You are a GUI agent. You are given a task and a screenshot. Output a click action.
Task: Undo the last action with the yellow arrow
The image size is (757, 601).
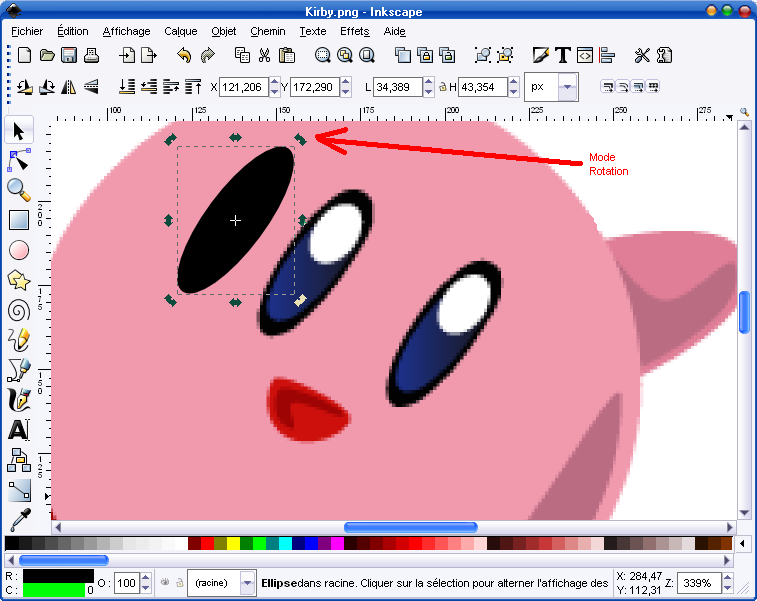(x=184, y=56)
